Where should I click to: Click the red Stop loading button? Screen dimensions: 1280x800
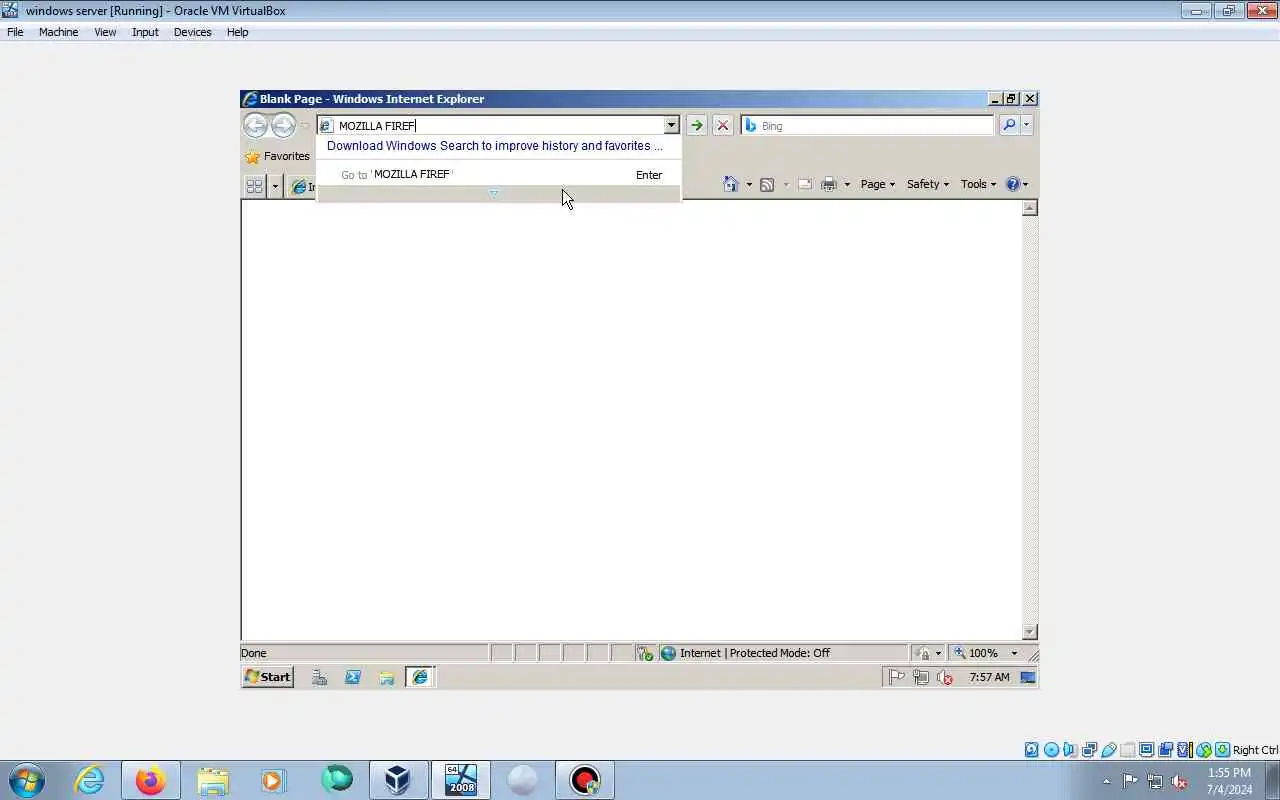[x=723, y=125]
